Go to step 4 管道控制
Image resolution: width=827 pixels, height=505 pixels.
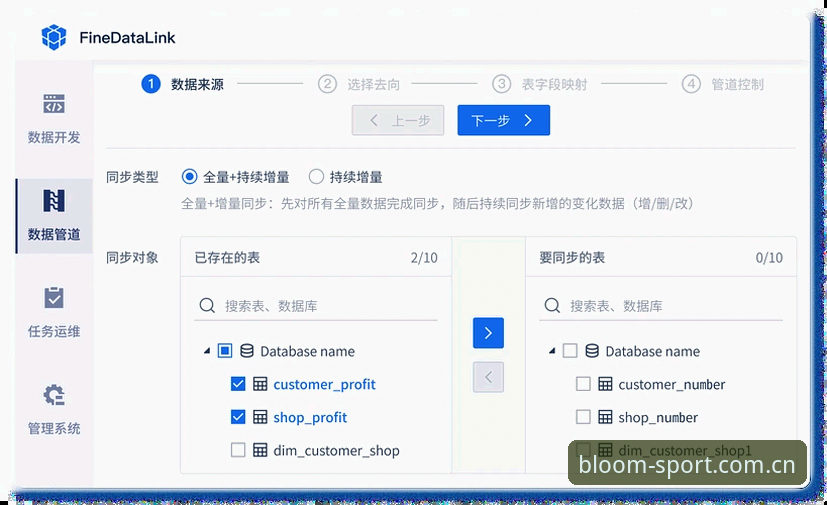coord(723,84)
